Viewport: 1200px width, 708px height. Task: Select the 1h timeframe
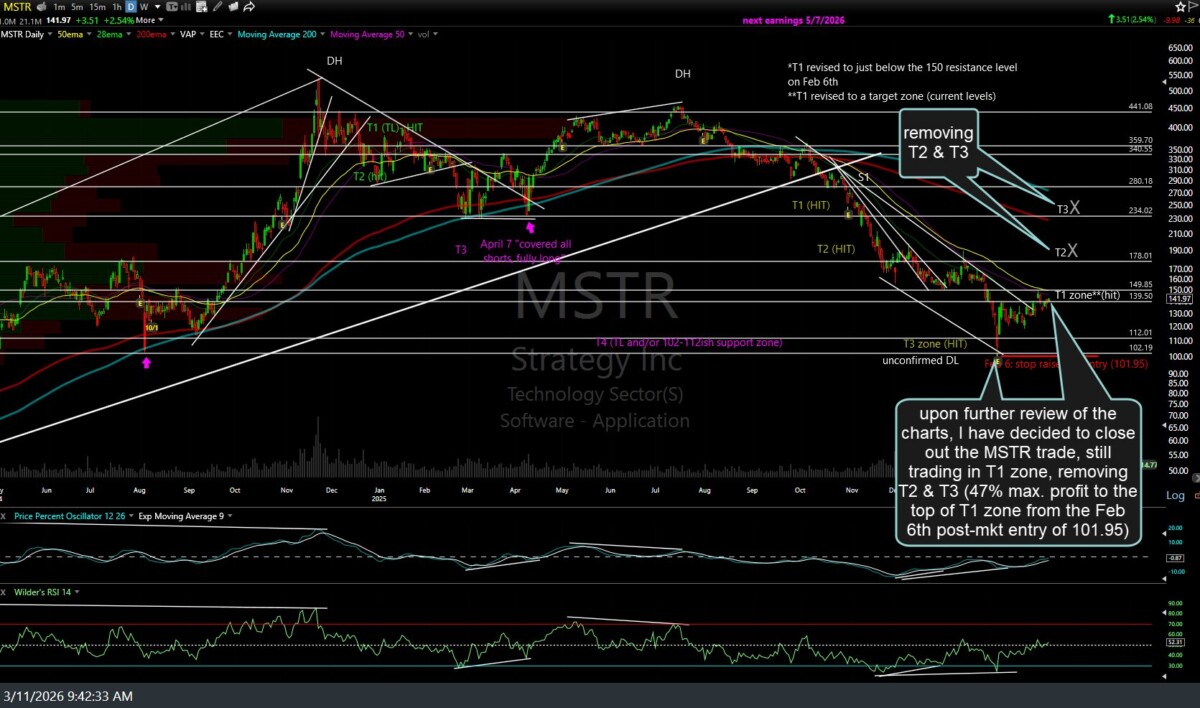117,6
